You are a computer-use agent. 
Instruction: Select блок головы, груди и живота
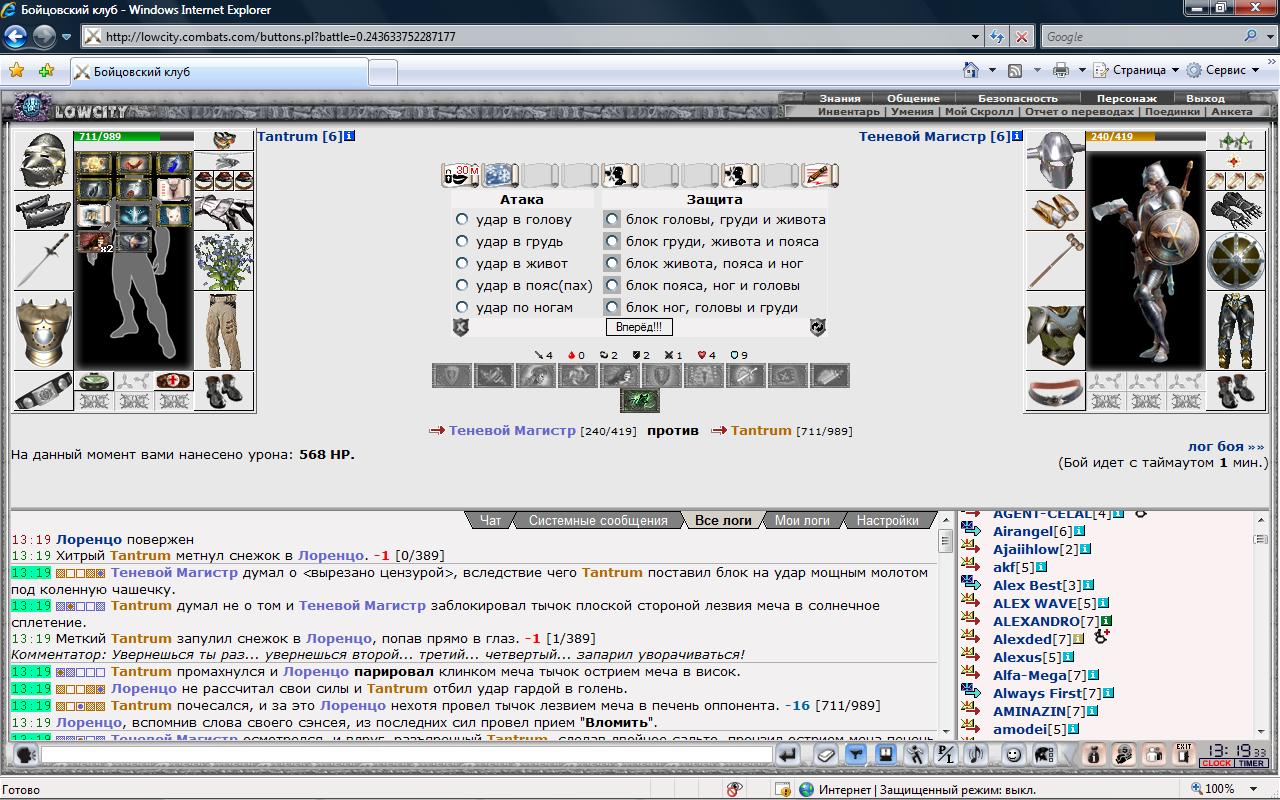[612, 219]
